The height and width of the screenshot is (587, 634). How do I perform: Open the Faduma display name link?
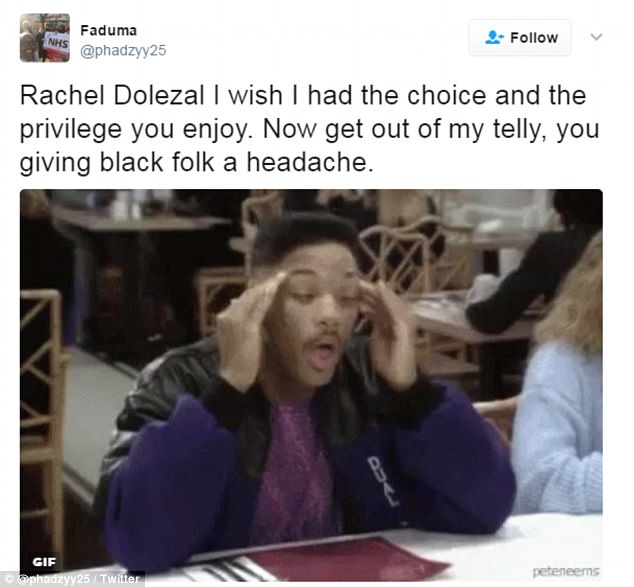[x=108, y=30]
